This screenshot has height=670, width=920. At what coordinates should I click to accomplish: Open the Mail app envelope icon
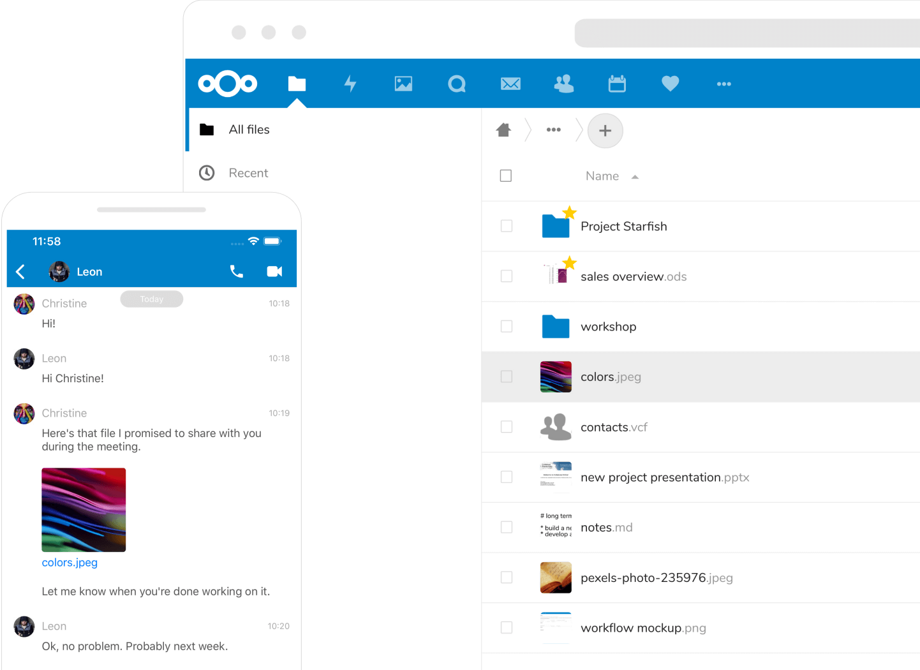(511, 84)
